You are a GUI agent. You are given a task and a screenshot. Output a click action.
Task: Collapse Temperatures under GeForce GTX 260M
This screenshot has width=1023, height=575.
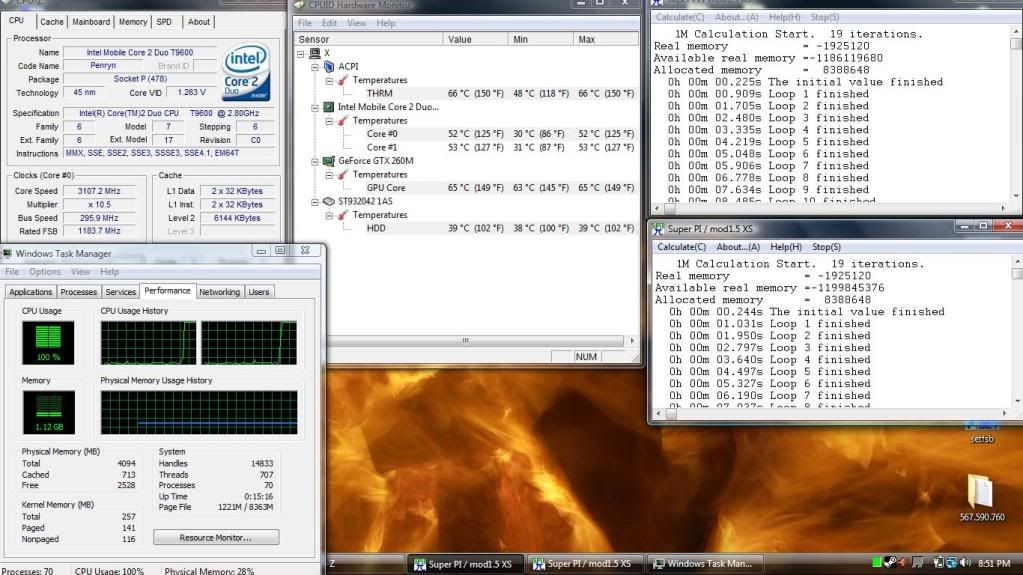tap(329, 174)
